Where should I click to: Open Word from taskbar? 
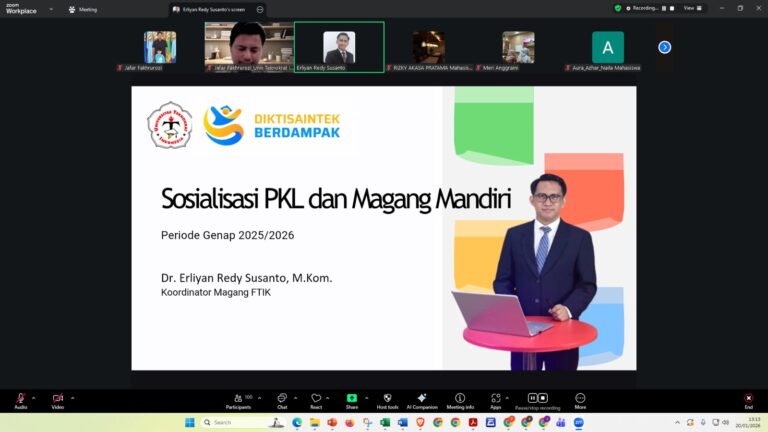(403, 422)
